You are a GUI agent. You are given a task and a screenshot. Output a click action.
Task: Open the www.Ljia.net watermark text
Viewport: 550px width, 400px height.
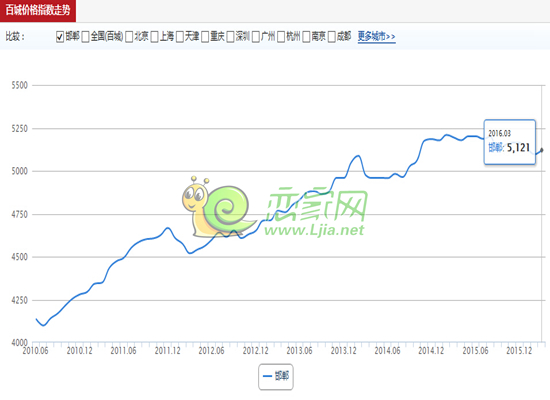pyautogui.click(x=314, y=230)
